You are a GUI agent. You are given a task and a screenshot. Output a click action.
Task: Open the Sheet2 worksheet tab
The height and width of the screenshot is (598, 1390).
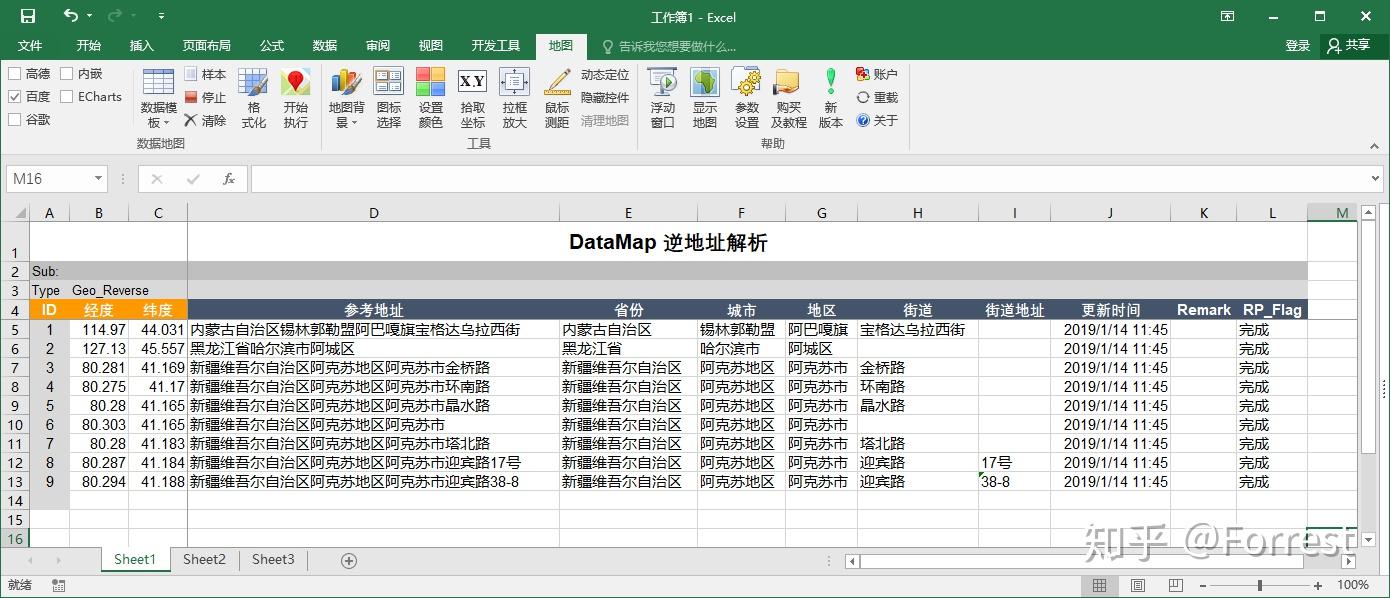coord(204,560)
